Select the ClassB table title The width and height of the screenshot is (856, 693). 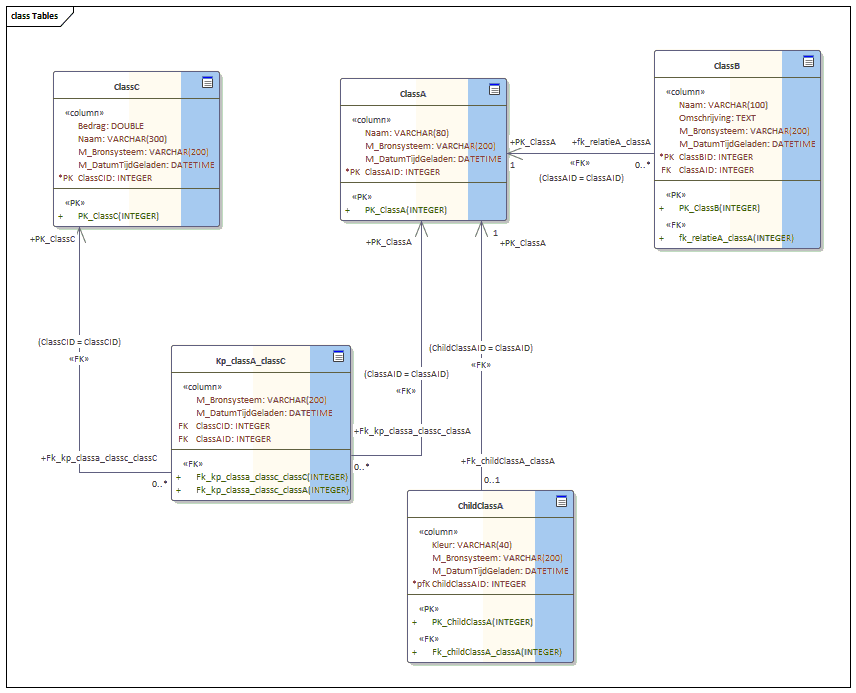coord(727,66)
